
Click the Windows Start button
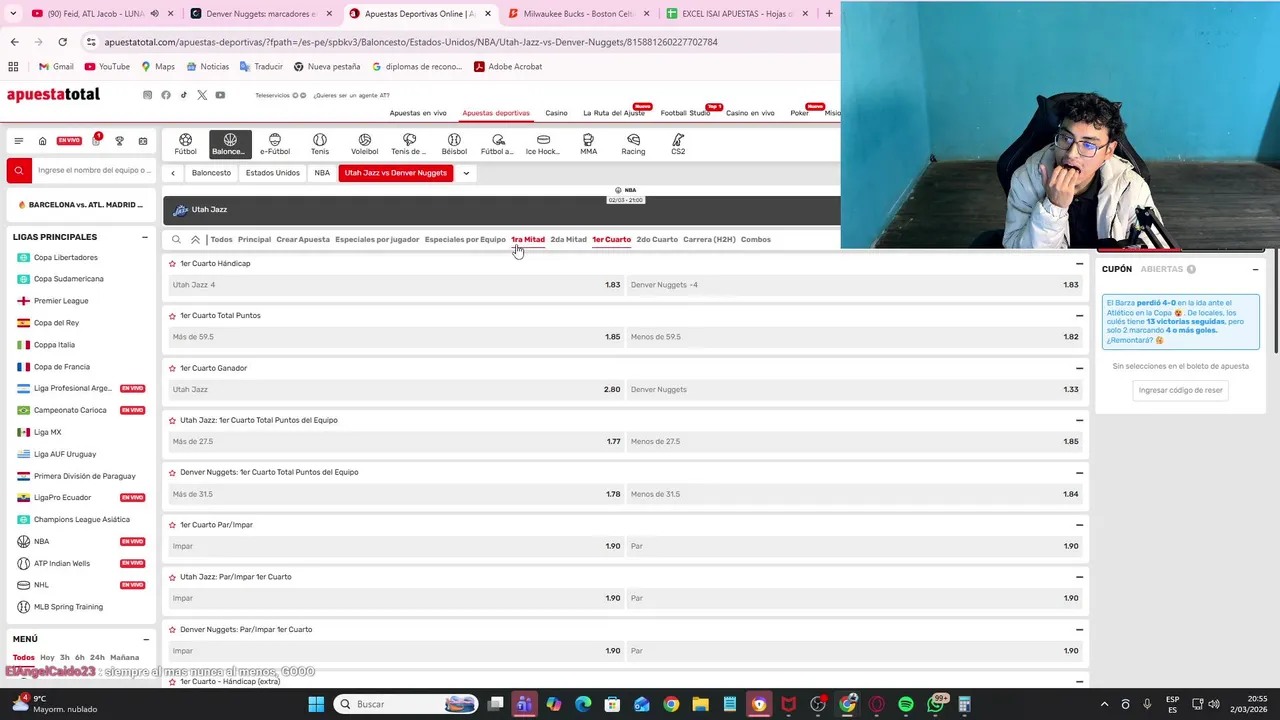[316, 704]
